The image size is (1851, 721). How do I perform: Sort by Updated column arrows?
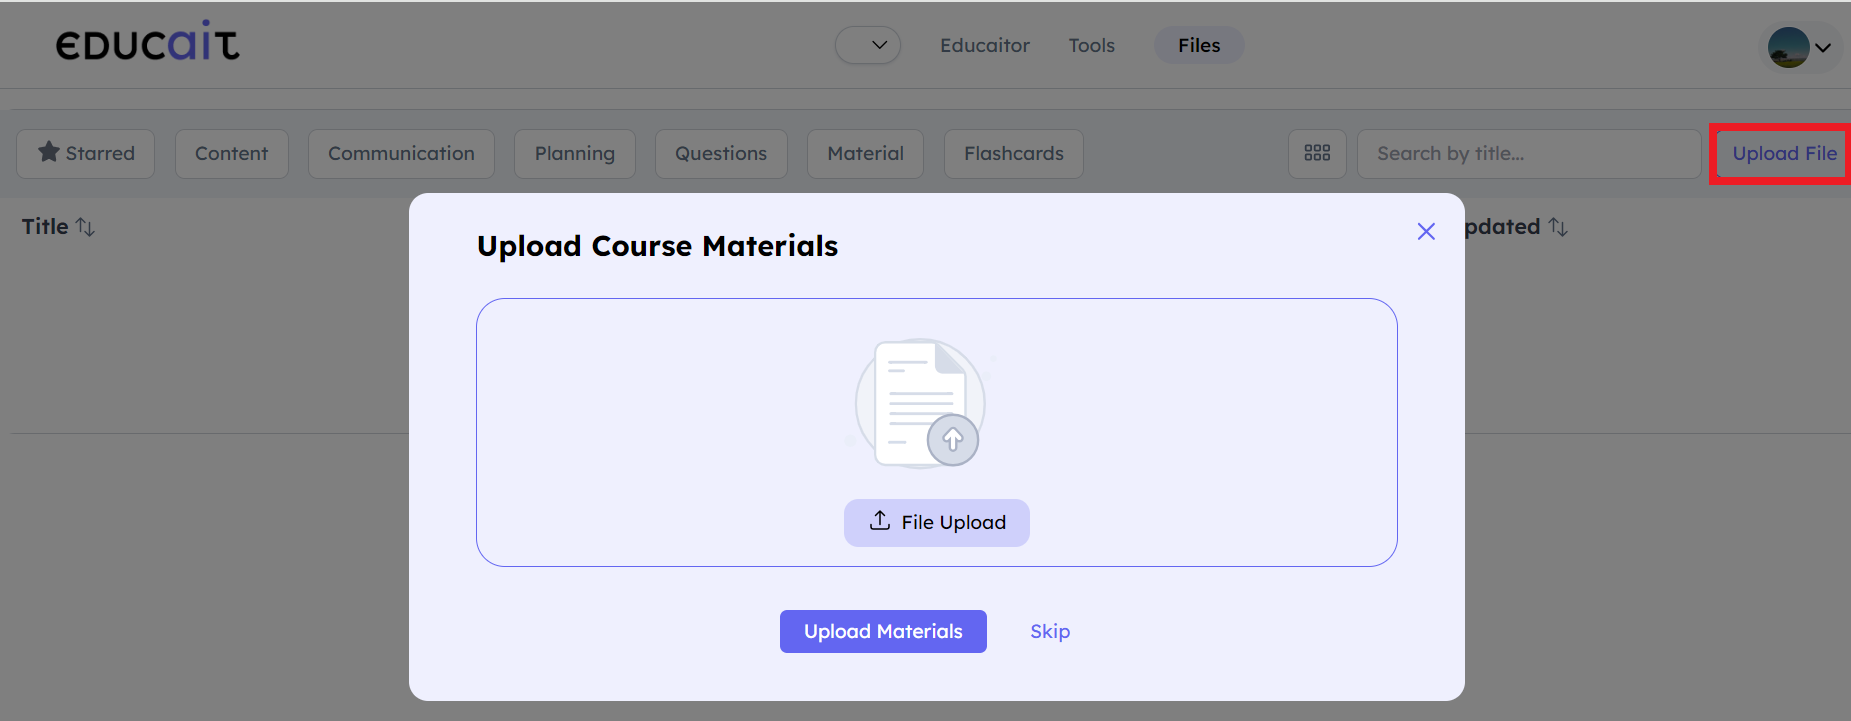[x=1558, y=228]
